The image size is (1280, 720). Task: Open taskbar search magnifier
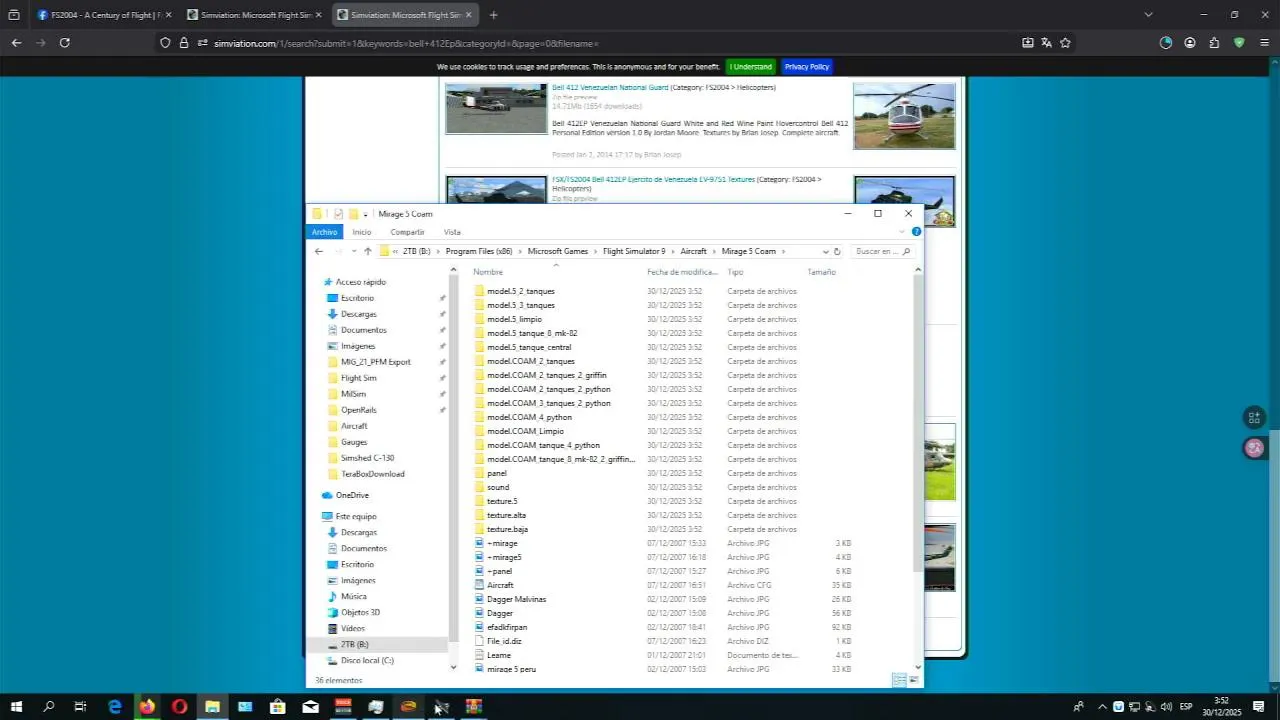coord(49,707)
